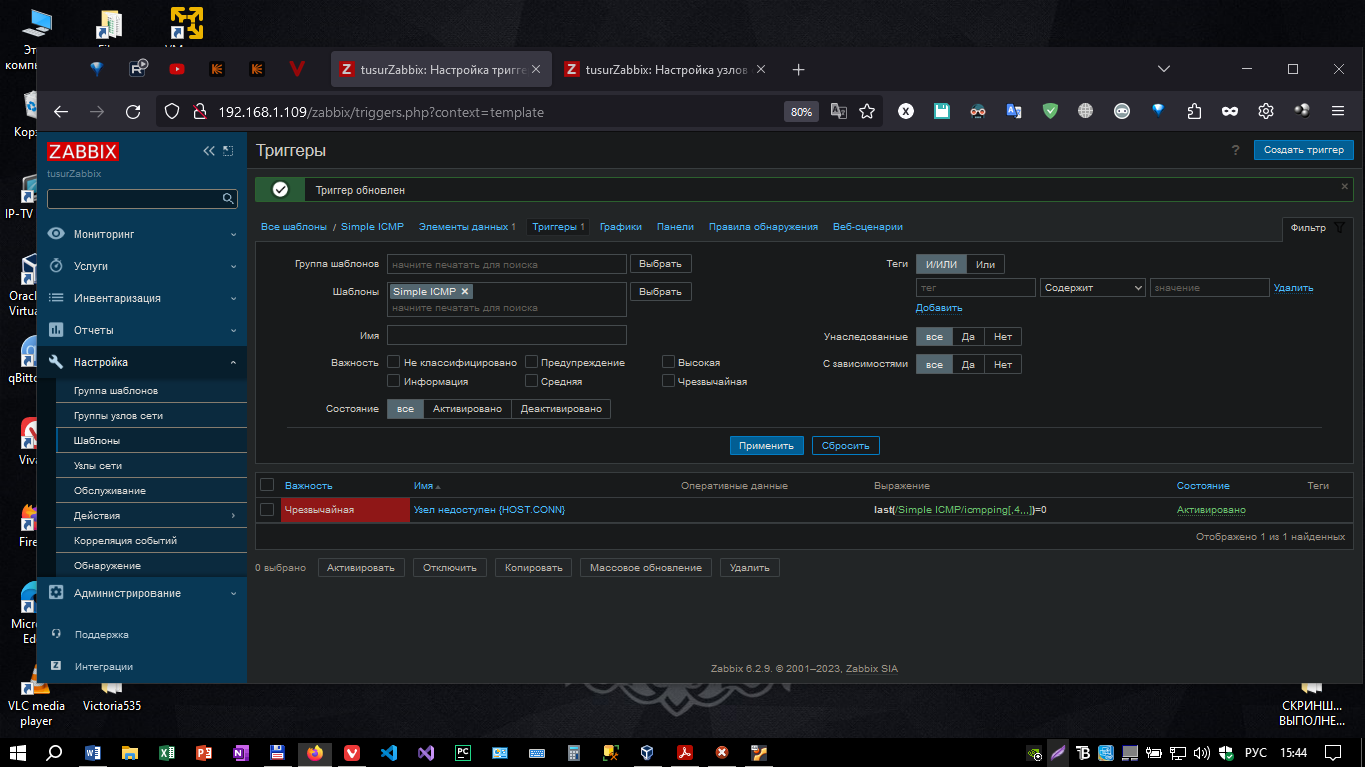The image size is (1365, 767).
Task: Open the 'Содержит' tag operator dropdown
Action: (x=1092, y=288)
